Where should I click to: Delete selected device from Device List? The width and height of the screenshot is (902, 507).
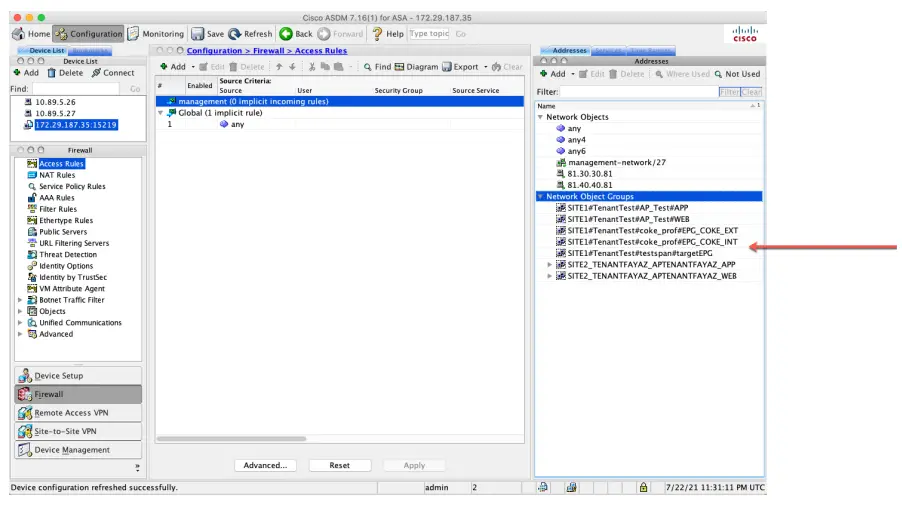(x=65, y=73)
